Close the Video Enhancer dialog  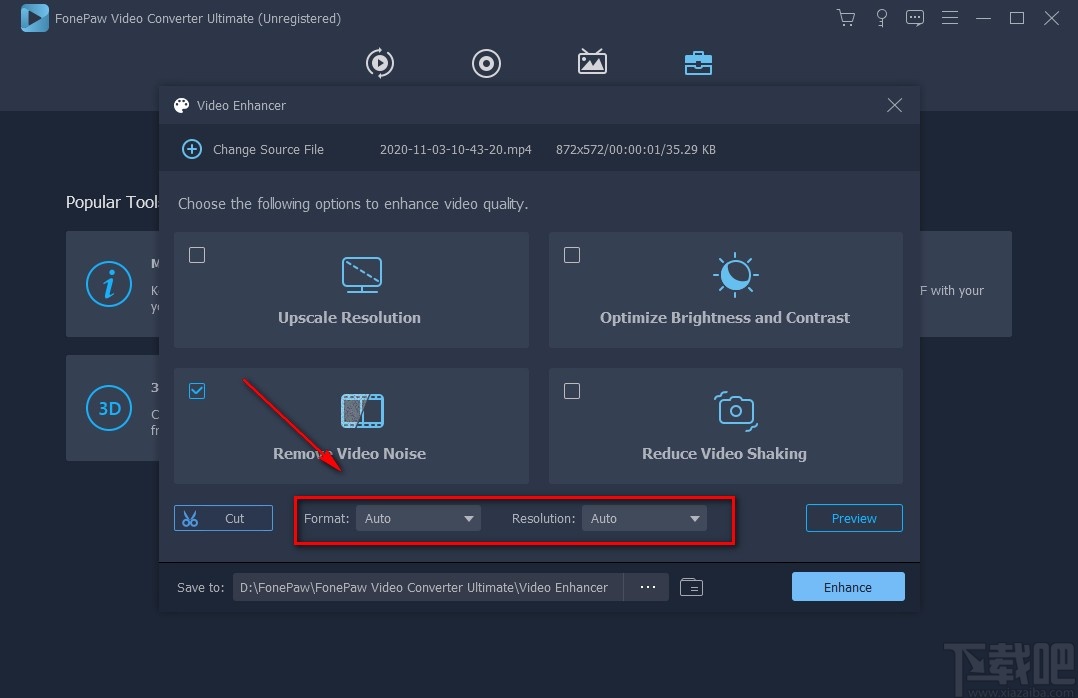click(x=894, y=105)
